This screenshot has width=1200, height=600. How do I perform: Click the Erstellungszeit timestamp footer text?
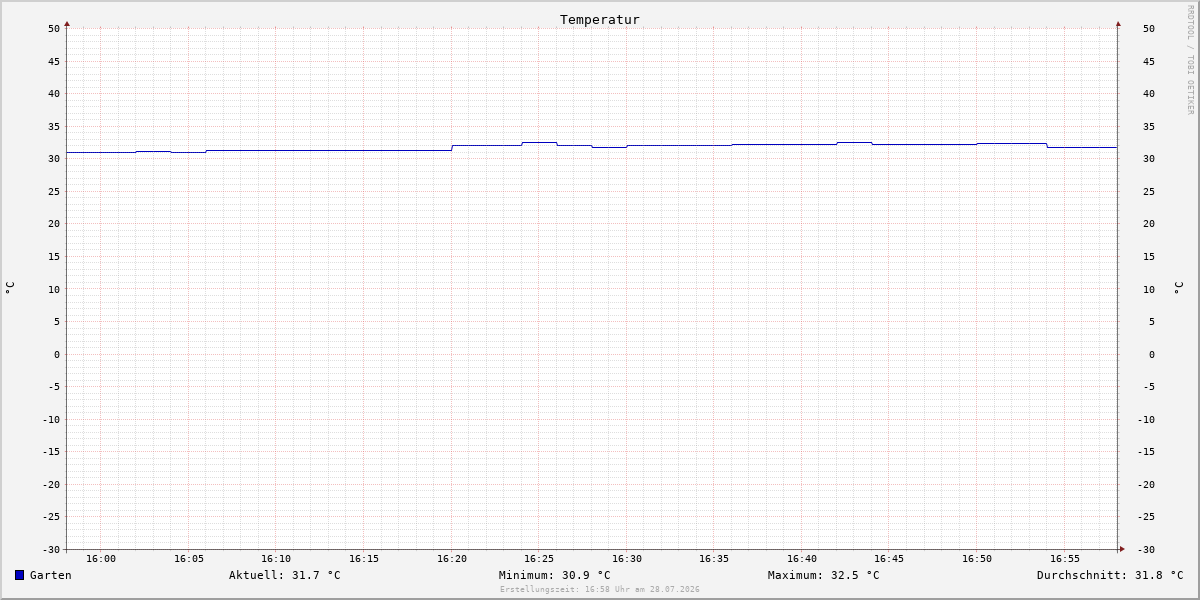[600, 590]
